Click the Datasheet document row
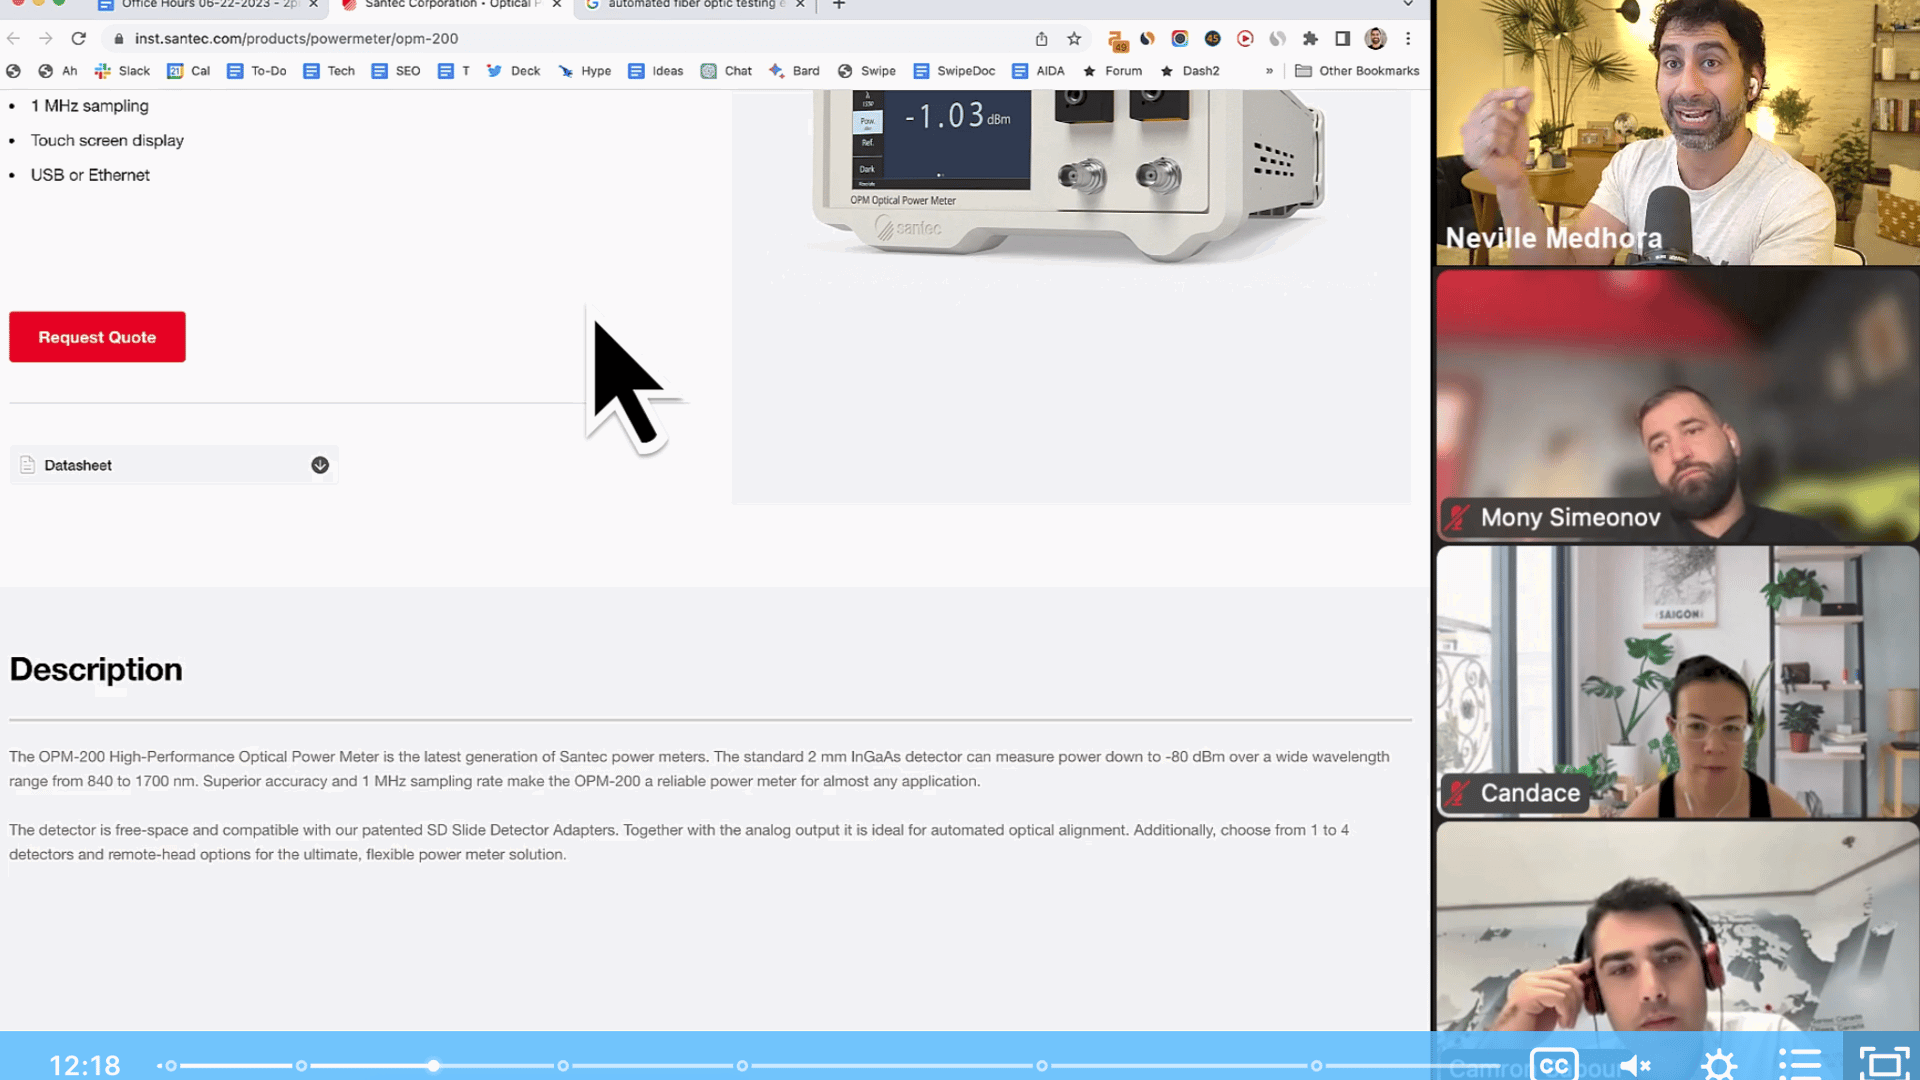This screenshot has height=1080, width=1920. (x=174, y=465)
